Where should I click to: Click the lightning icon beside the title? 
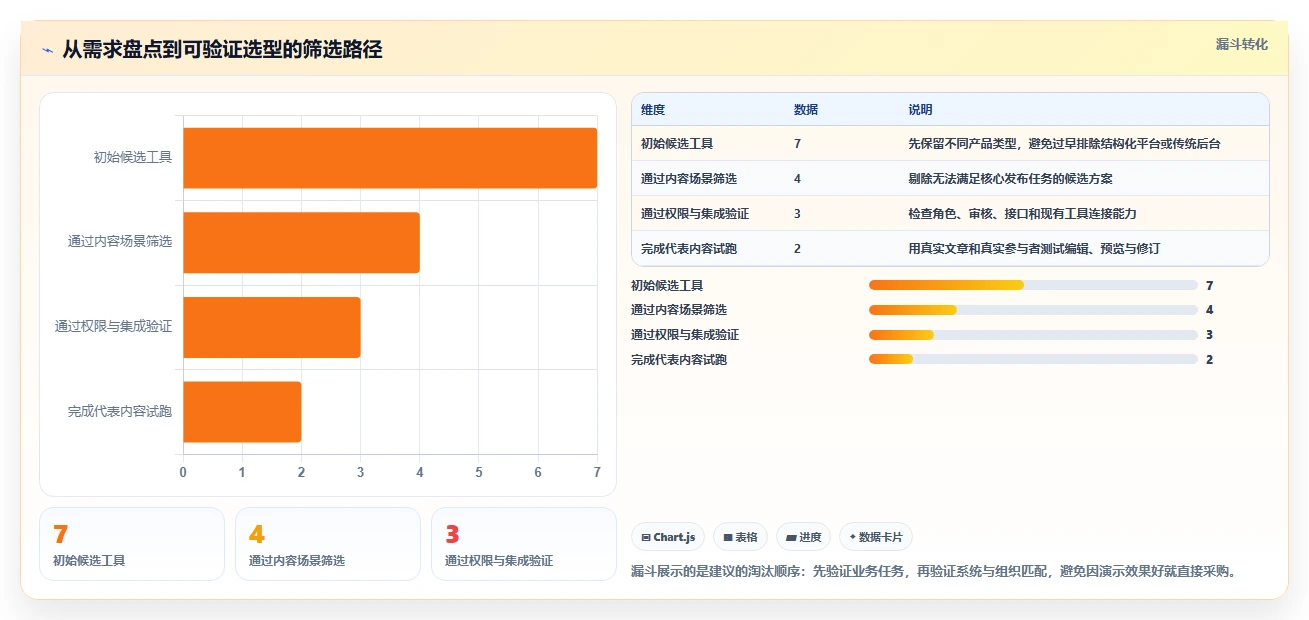(47, 50)
